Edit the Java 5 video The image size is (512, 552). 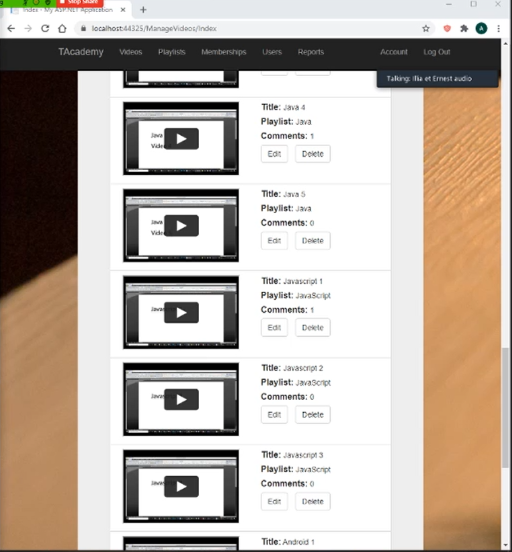(x=274, y=241)
